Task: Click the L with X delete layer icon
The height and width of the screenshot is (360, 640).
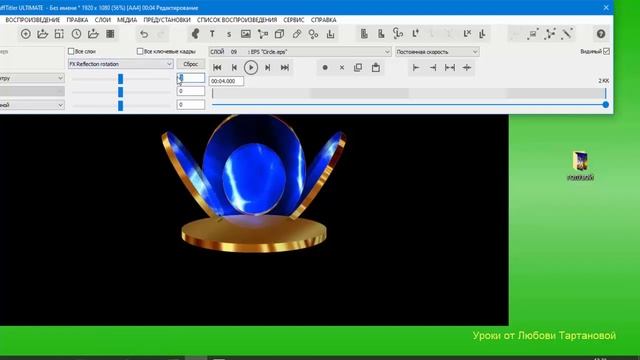Action: coord(467,34)
